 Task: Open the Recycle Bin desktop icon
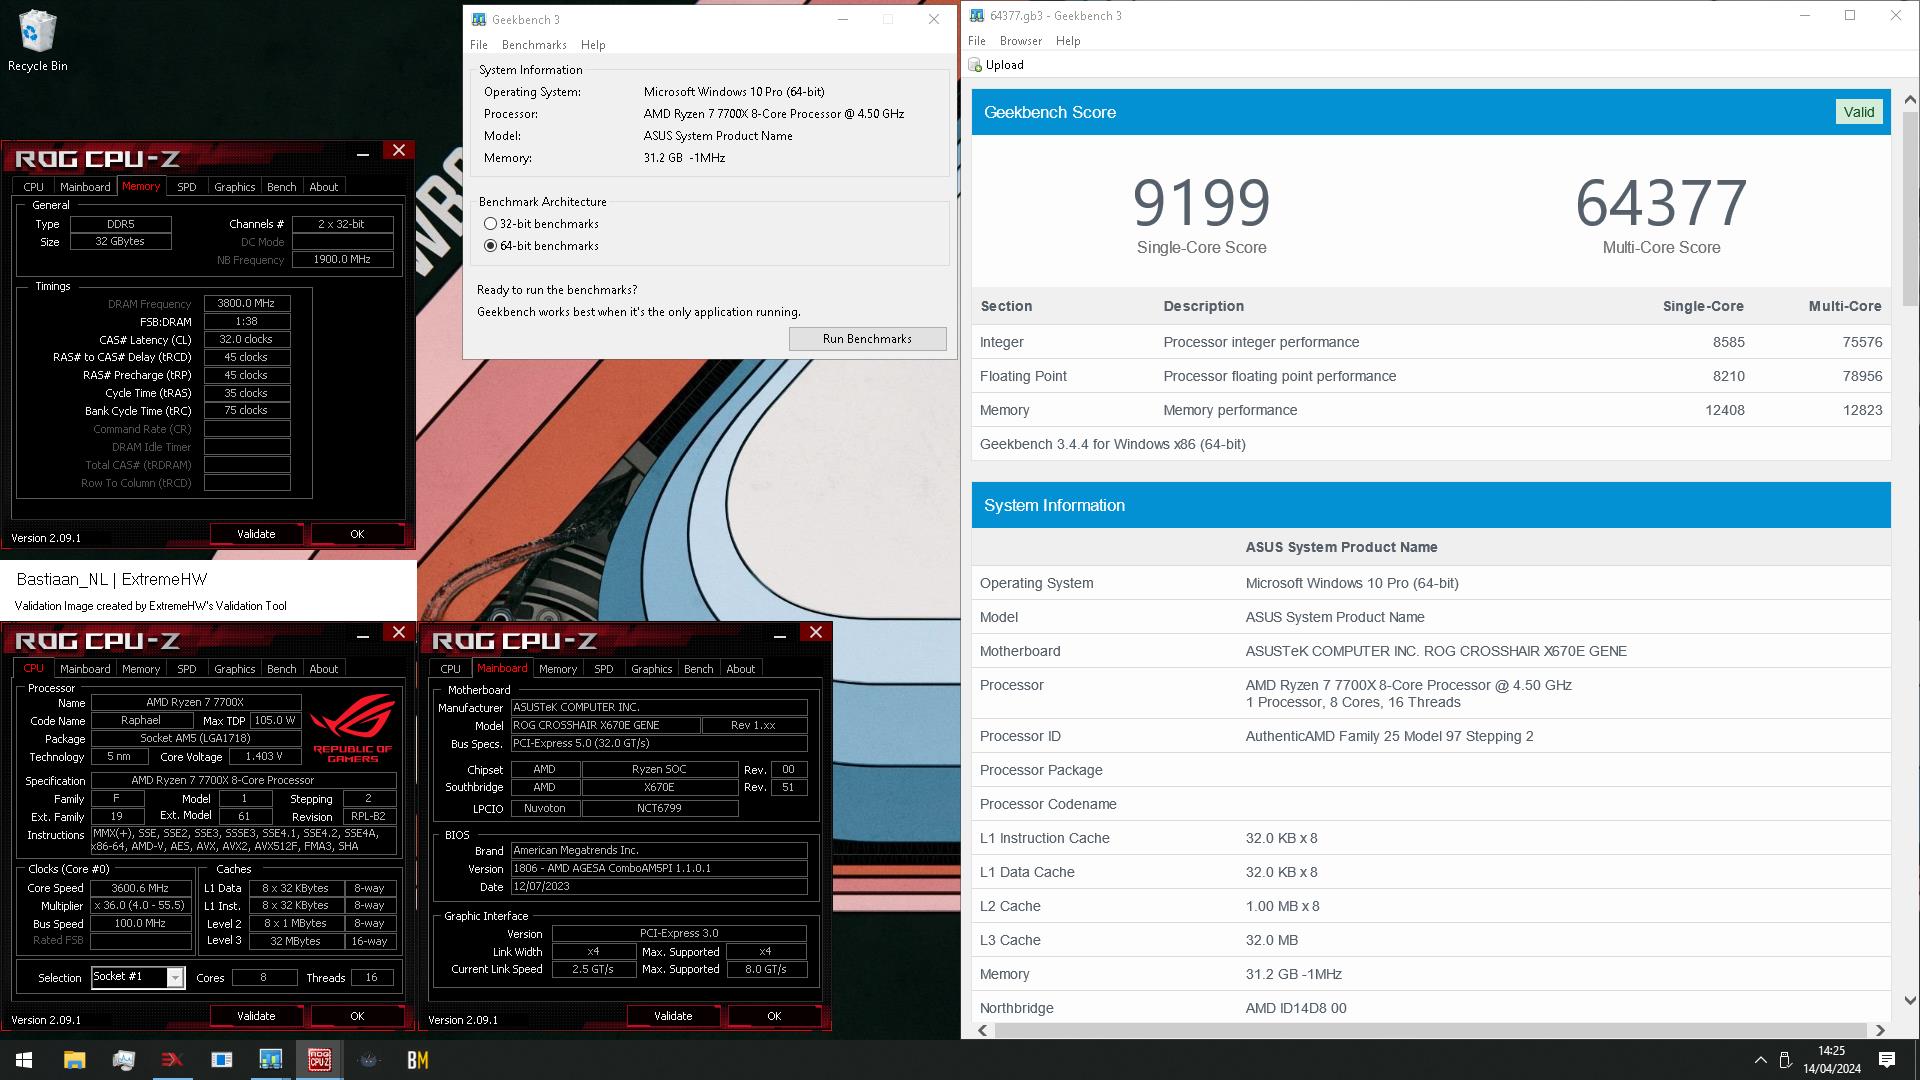(x=37, y=41)
